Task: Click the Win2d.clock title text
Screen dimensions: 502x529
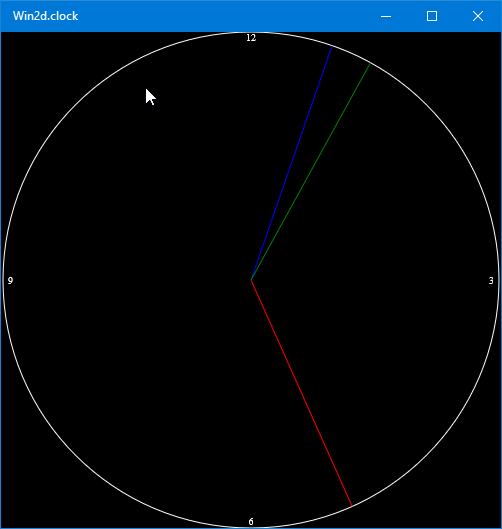Action: pyautogui.click(x=46, y=16)
